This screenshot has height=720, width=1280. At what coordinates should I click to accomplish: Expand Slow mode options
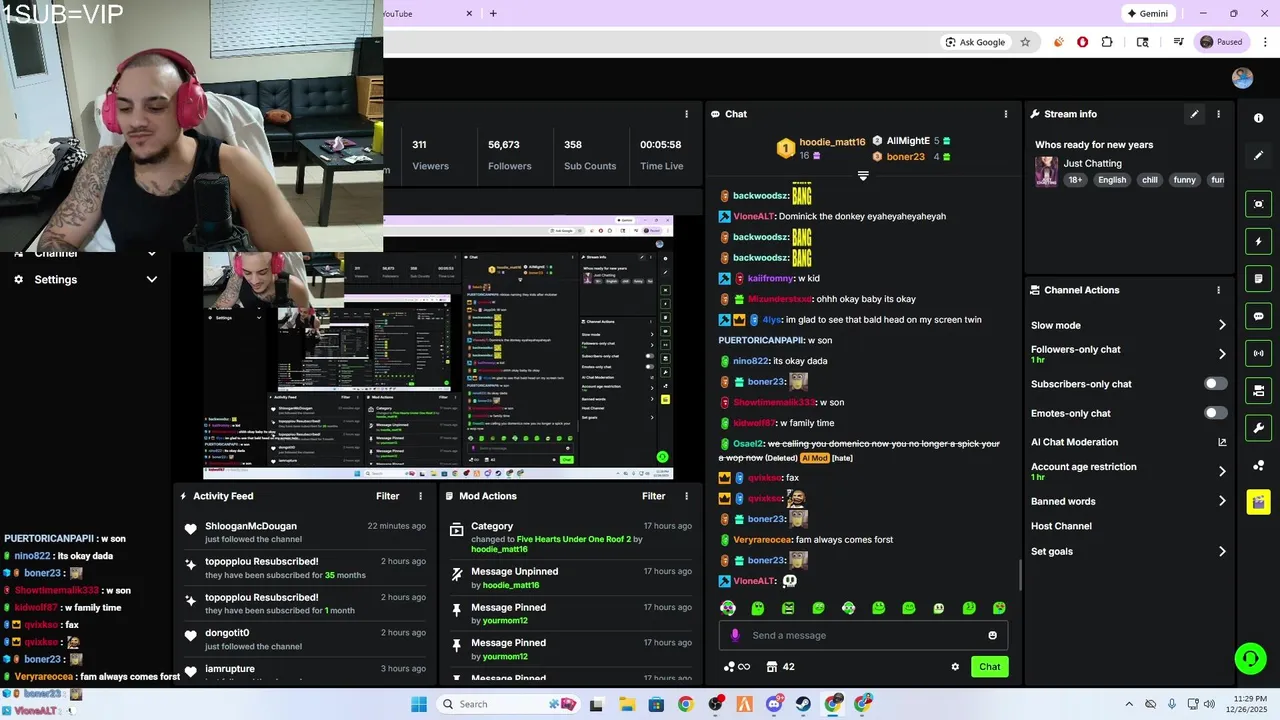click(x=1222, y=325)
